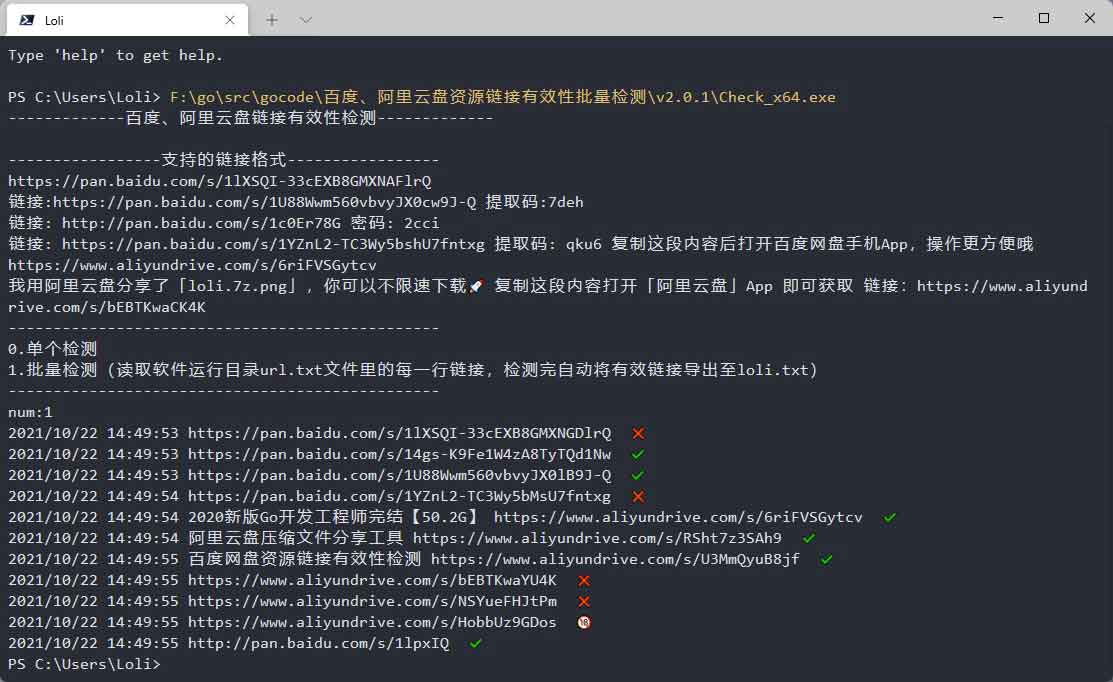1113x682 pixels.
Task: Open result link aliyundrive.com/s/bEBTKwaYU4K
Action: pos(372,581)
